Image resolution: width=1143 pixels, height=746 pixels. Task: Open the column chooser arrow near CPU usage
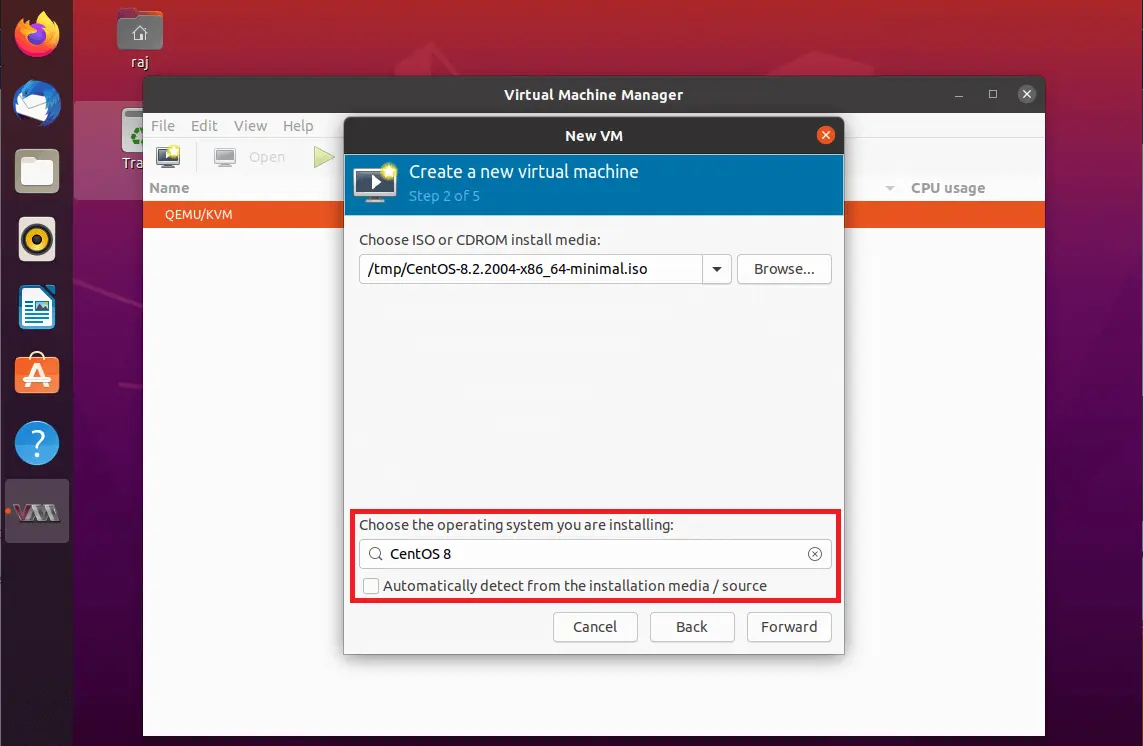pyautogui.click(x=889, y=188)
